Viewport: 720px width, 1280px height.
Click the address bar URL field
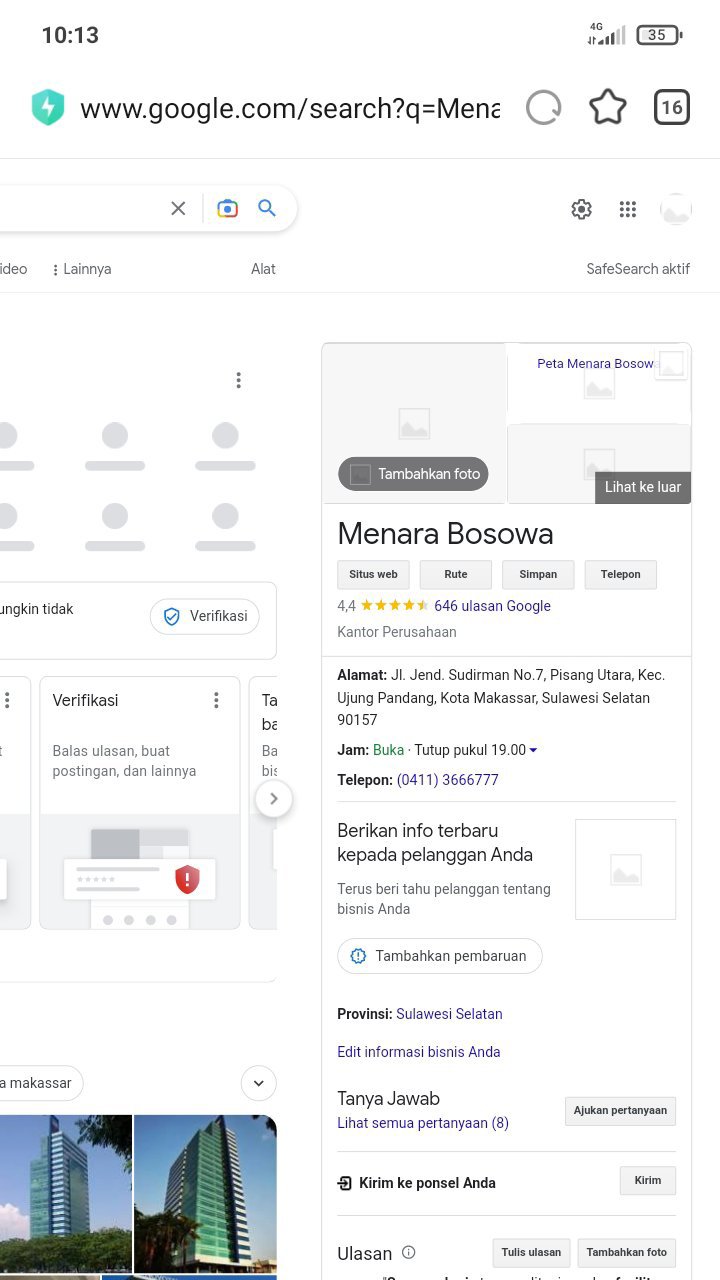tap(290, 108)
